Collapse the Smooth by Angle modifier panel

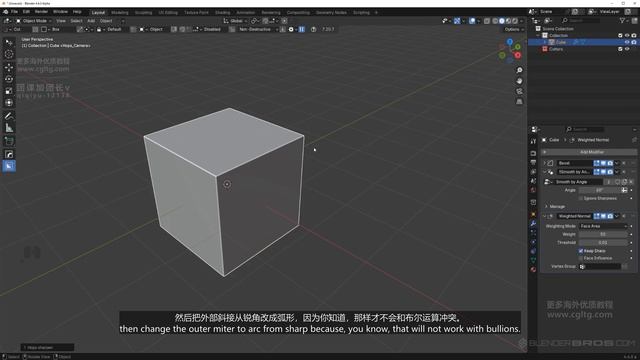(544, 172)
